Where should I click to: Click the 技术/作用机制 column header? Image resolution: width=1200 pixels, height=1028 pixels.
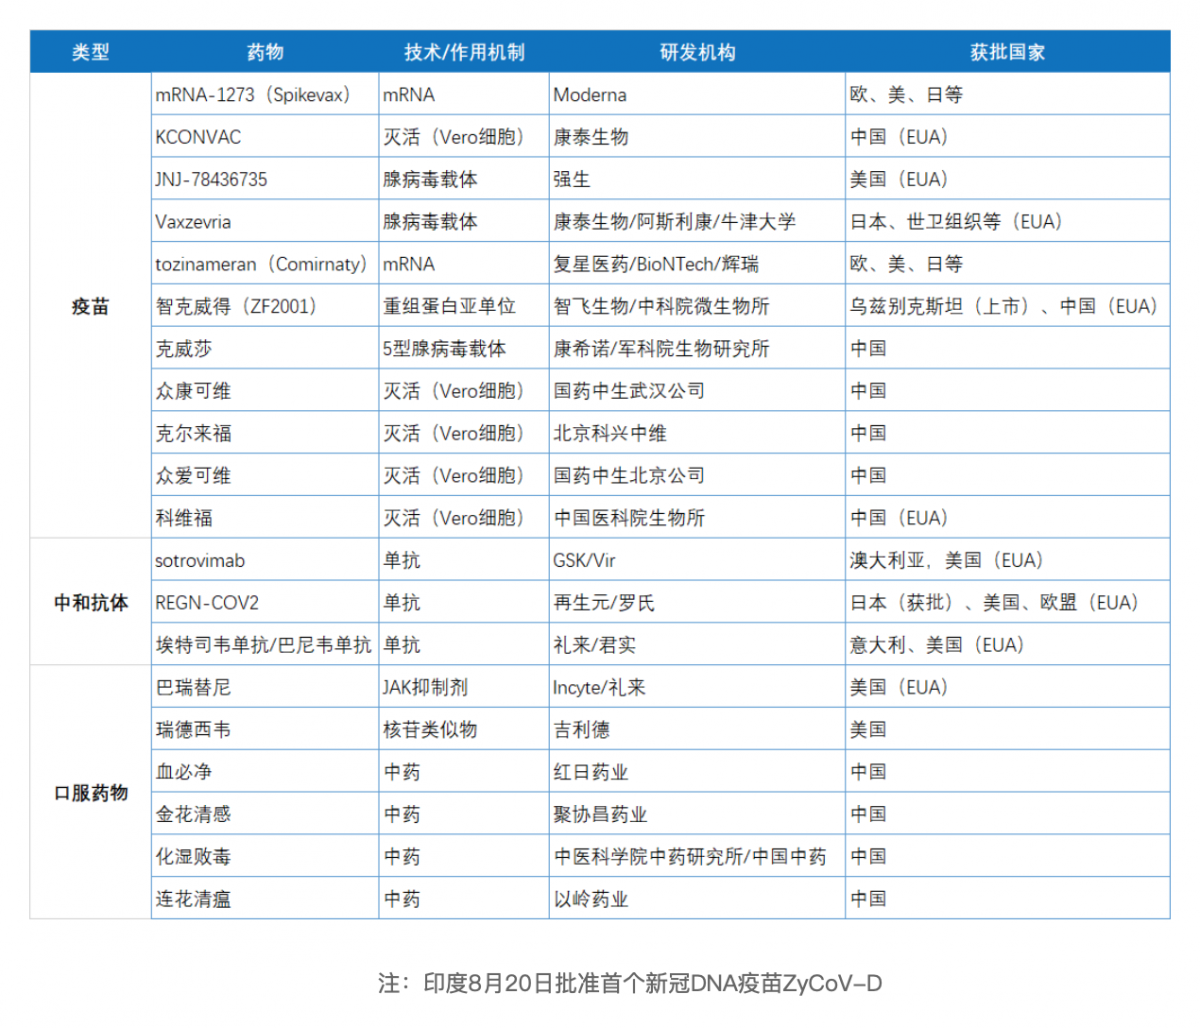[x=464, y=52]
